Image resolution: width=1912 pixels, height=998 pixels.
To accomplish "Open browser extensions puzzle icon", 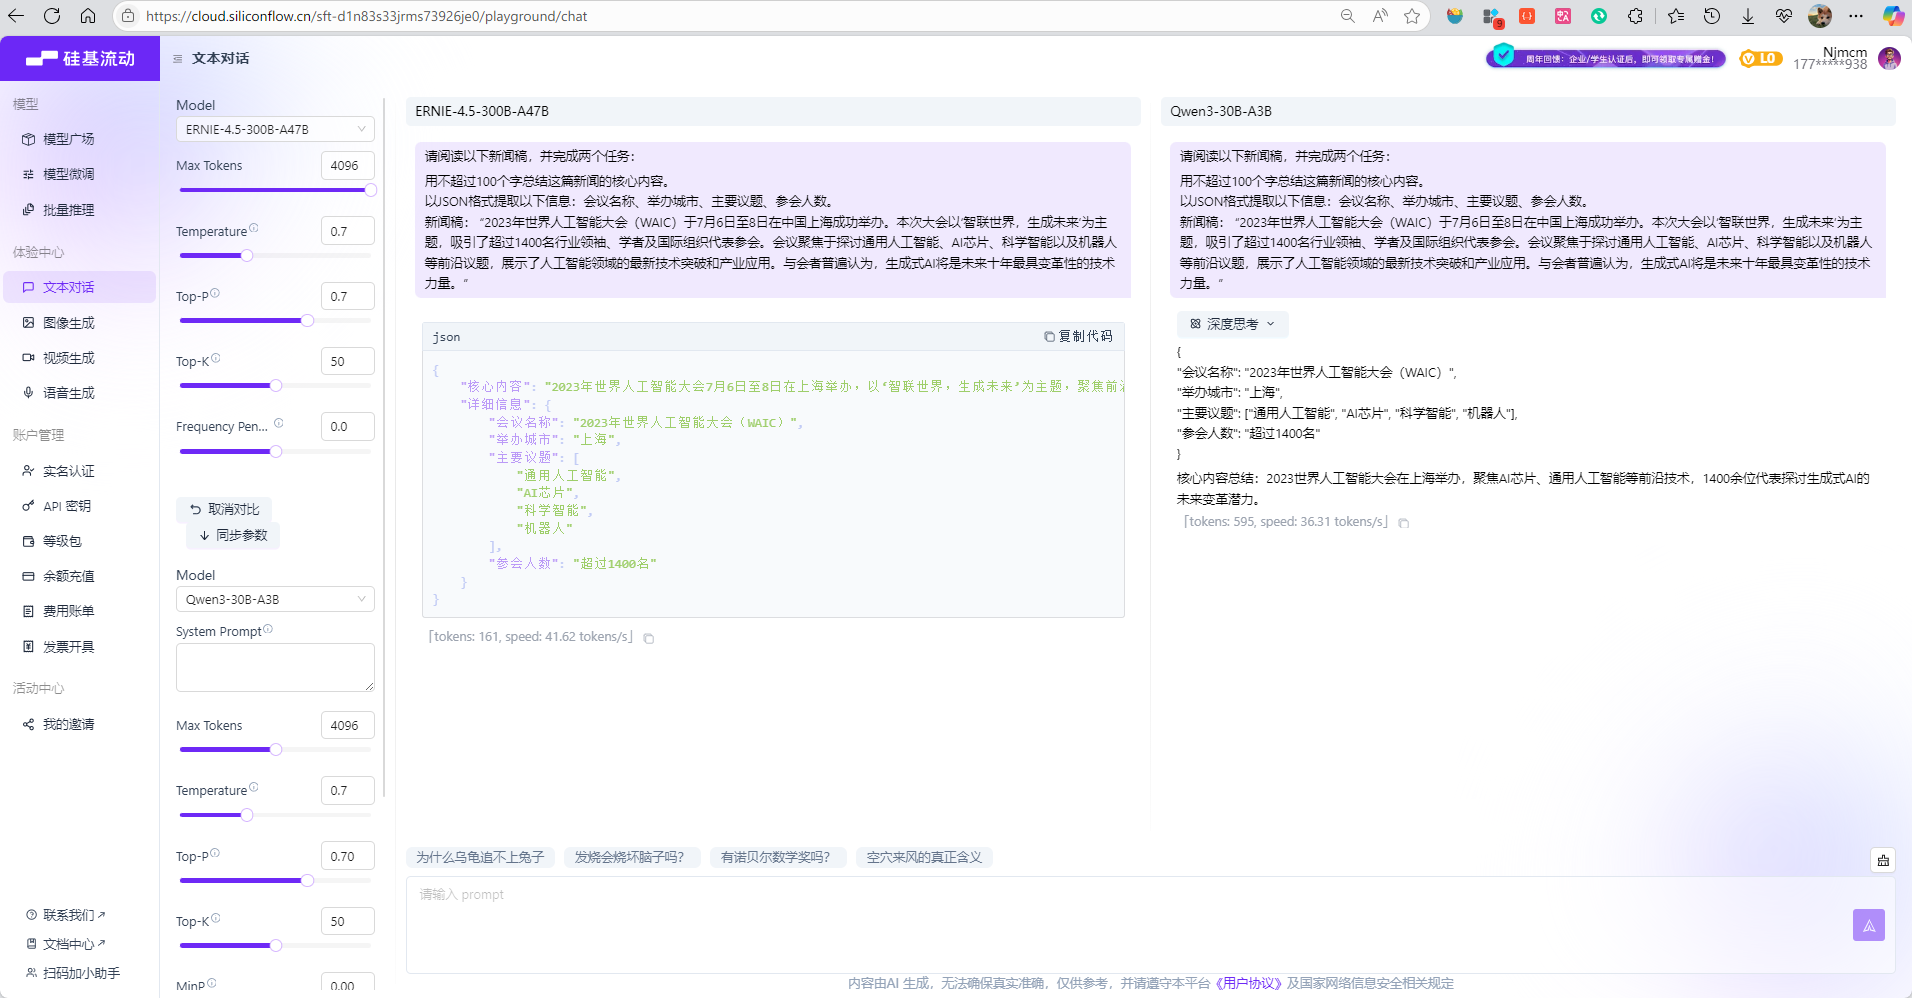I will (1635, 16).
